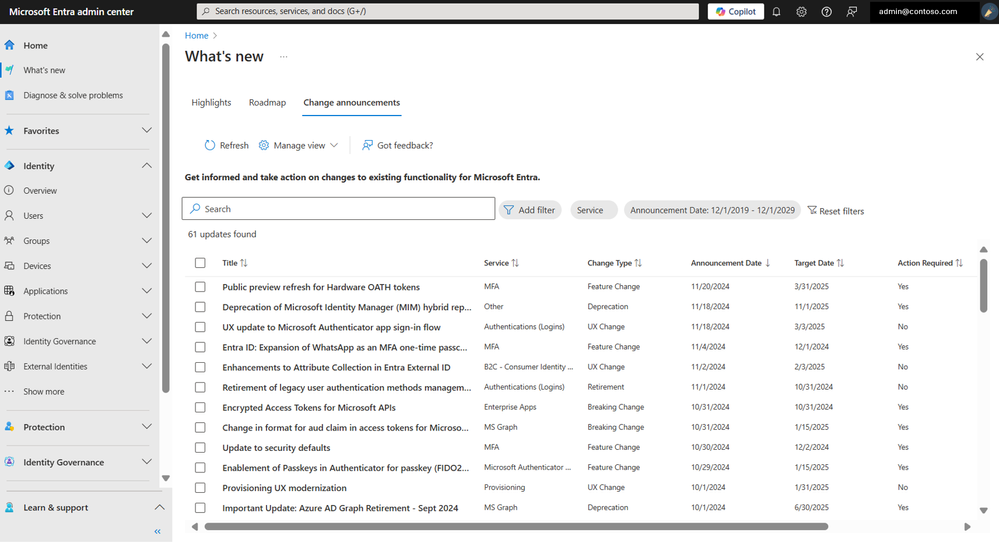Sort by Action Required column arrows
999x553 pixels.
pyautogui.click(x=959, y=263)
